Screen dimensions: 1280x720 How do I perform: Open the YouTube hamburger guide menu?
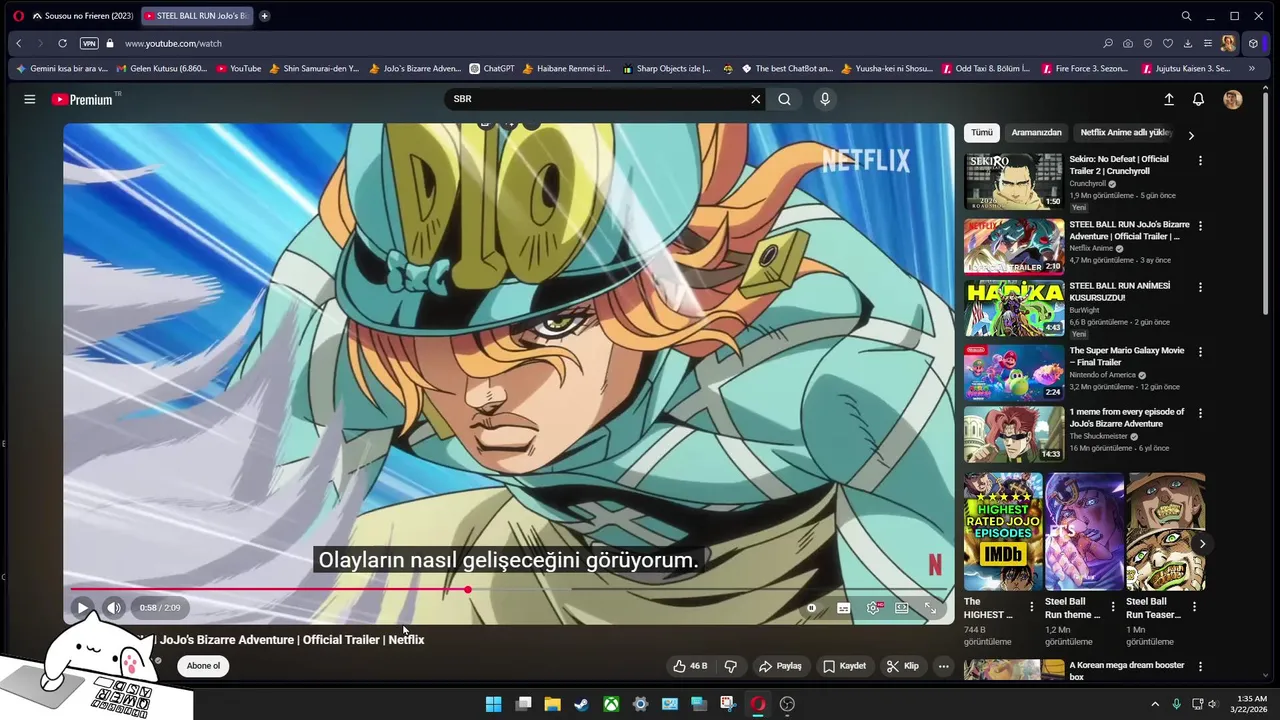coord(30,99)
